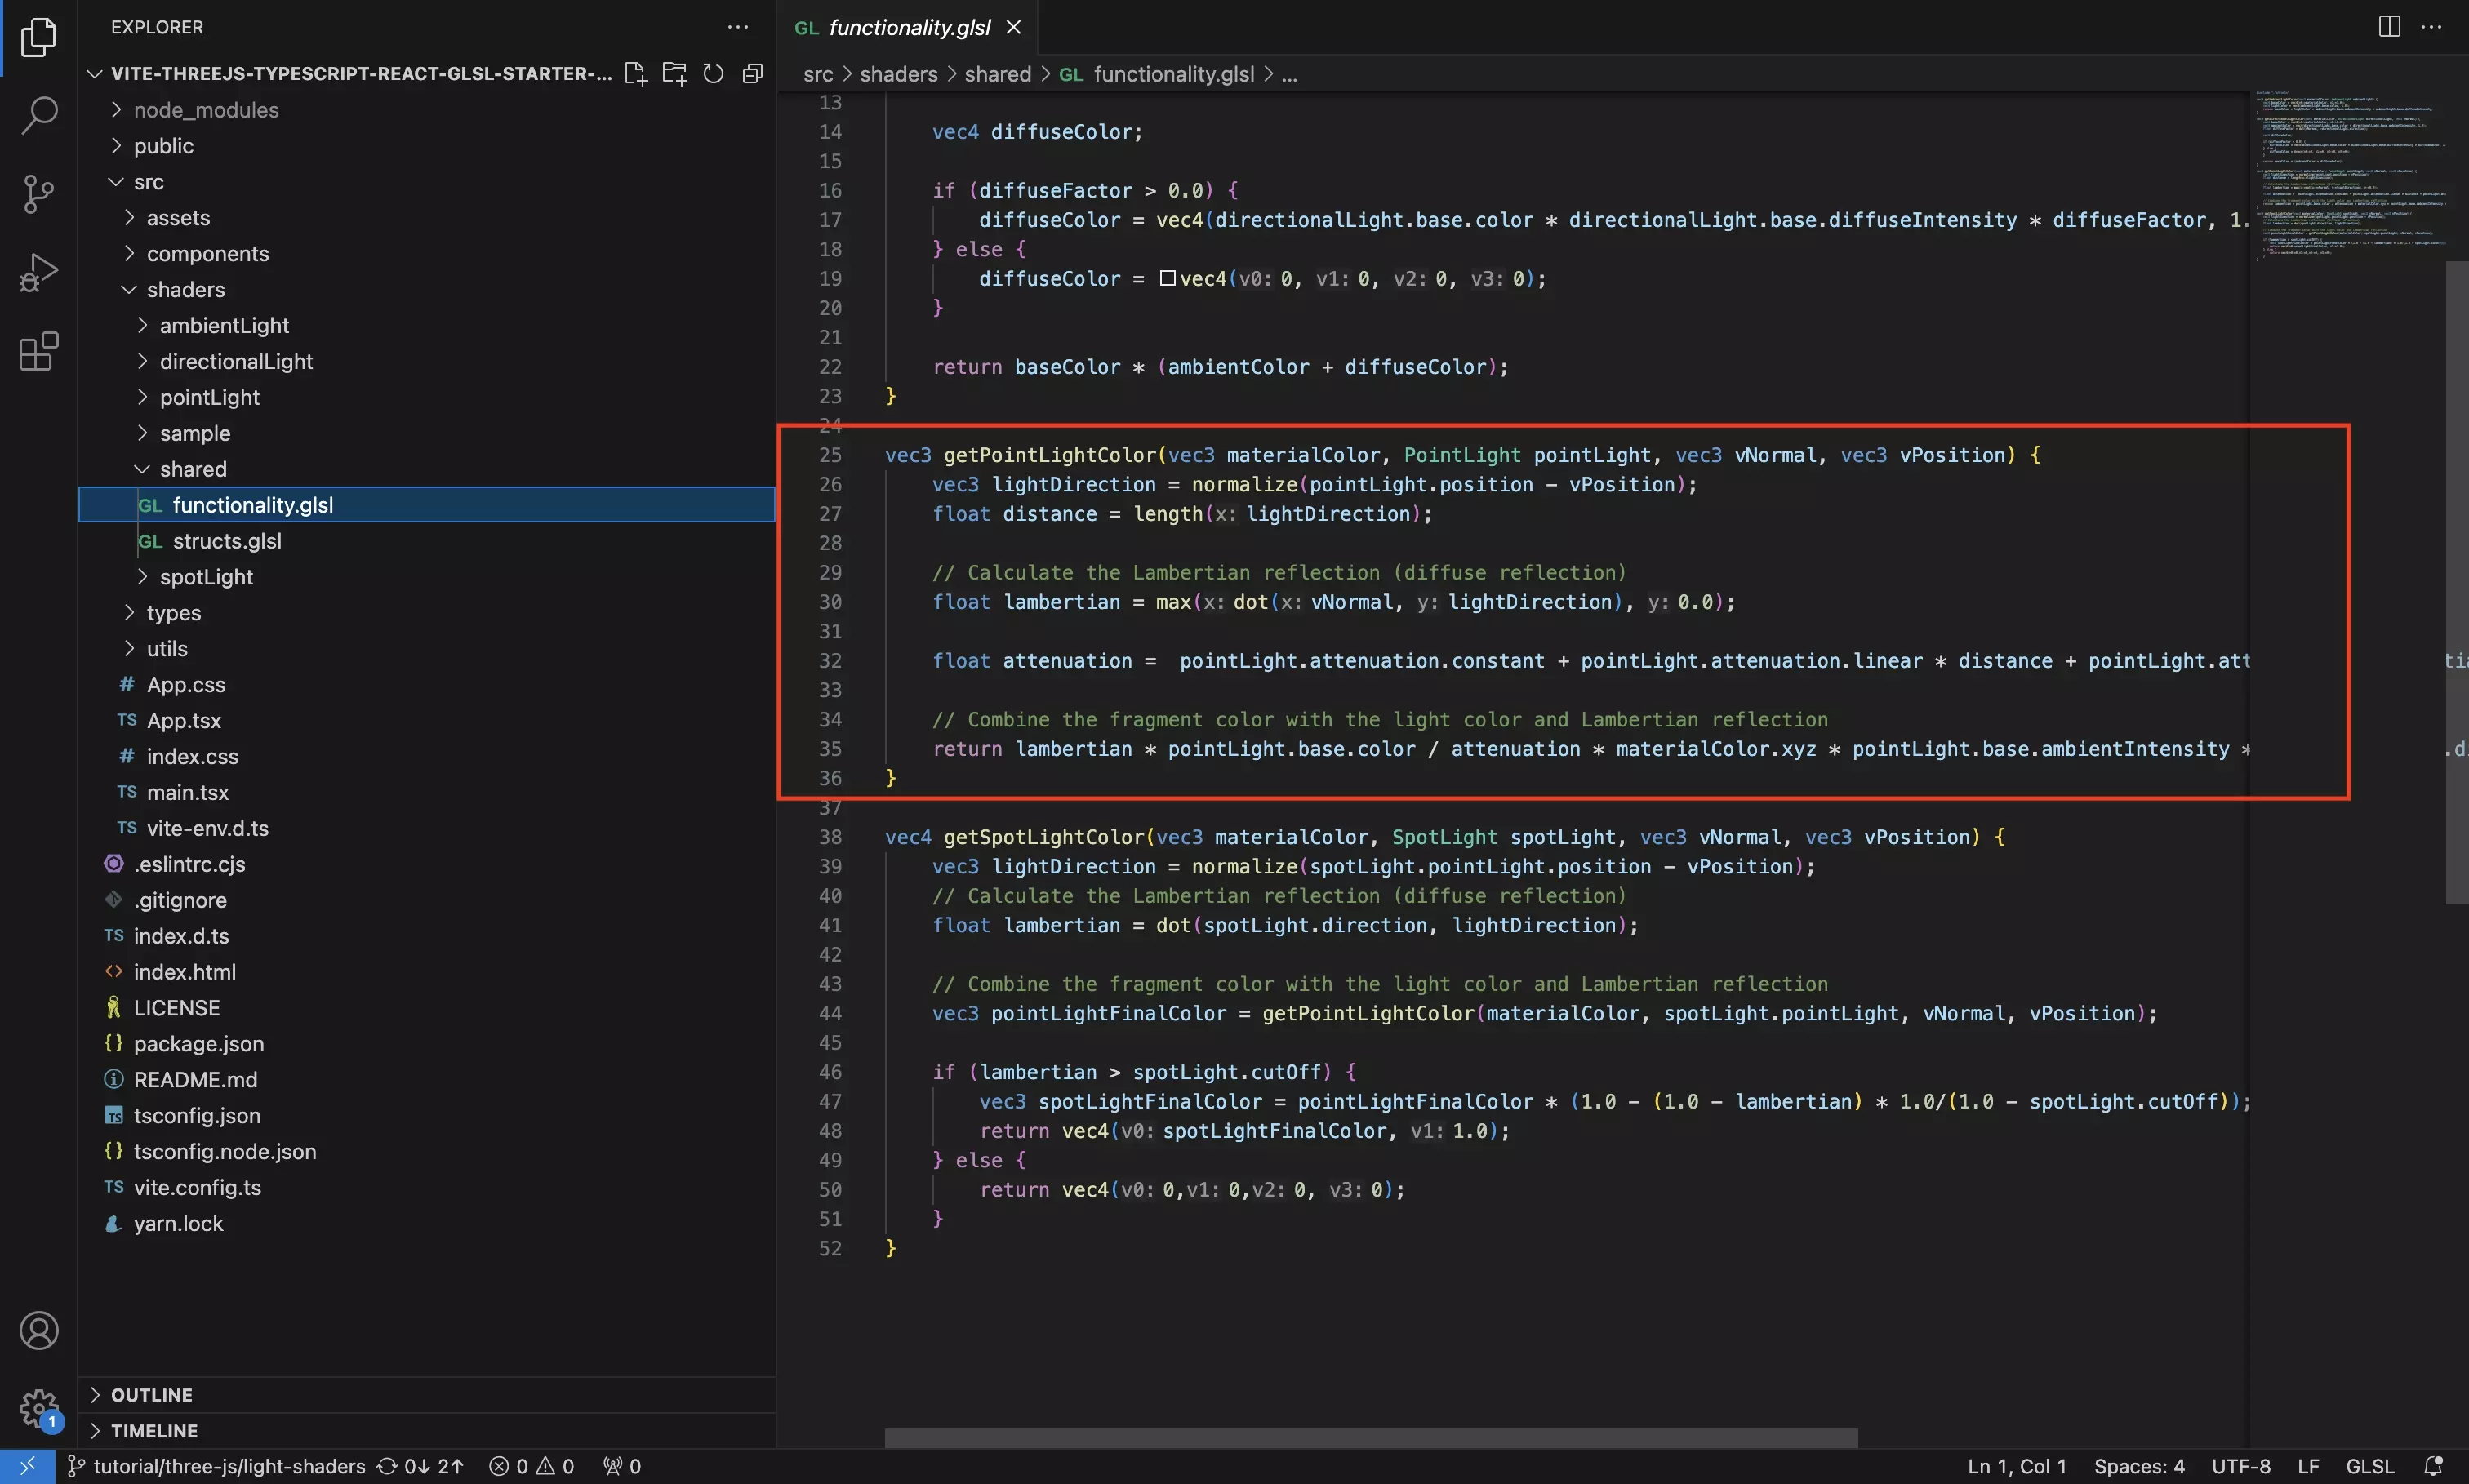This screenshot has width=2469, height=1484.
Task: Click the more actions icon in Explorer panel
Action: pos(737,26)
